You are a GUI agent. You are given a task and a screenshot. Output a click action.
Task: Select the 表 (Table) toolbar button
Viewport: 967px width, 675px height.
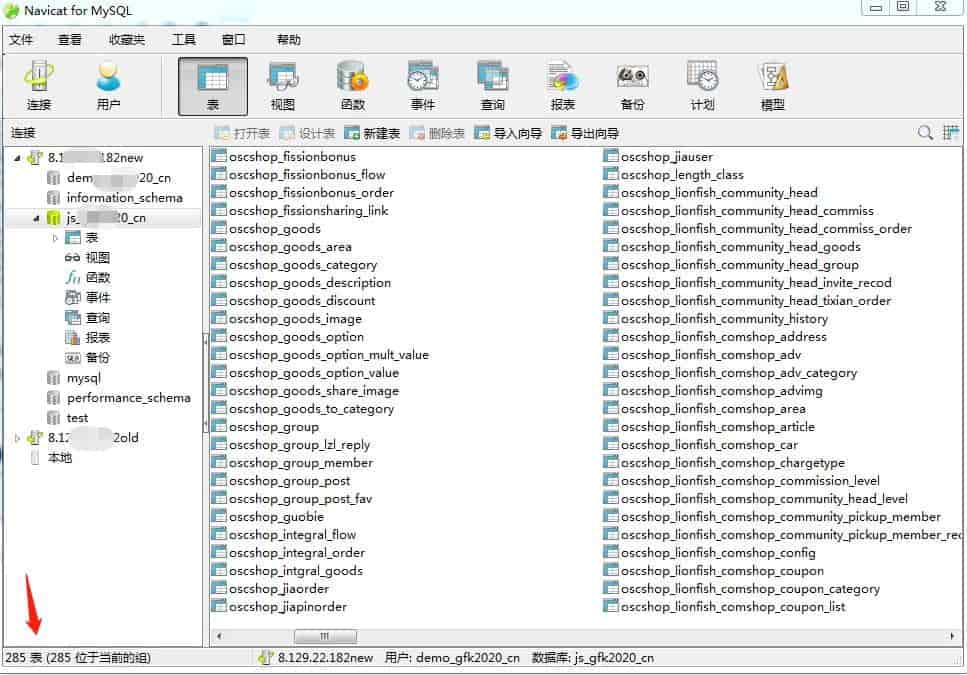point(213,86)
